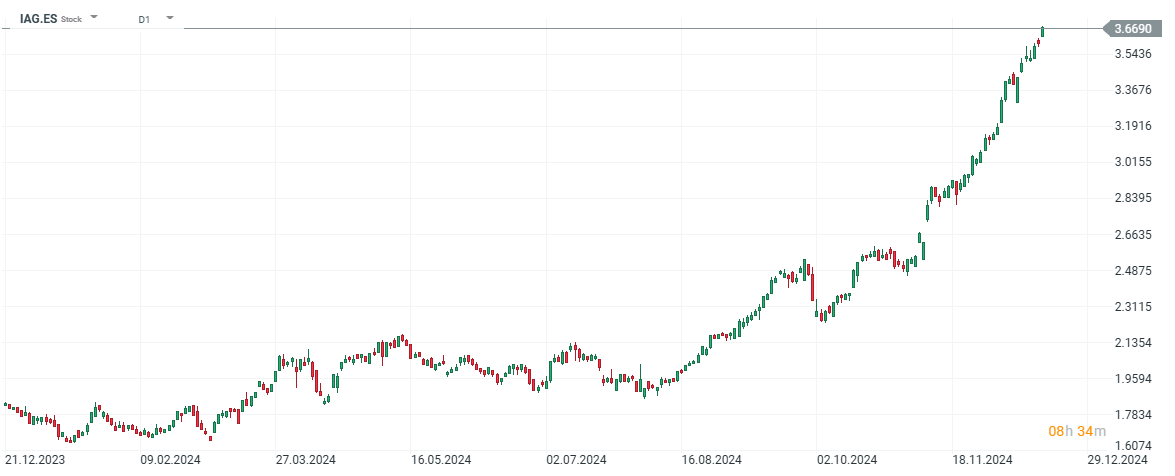Click the 27.03.2024 time axis label
This screenshot has width=1175, height=476.
(x=305, y=459)
